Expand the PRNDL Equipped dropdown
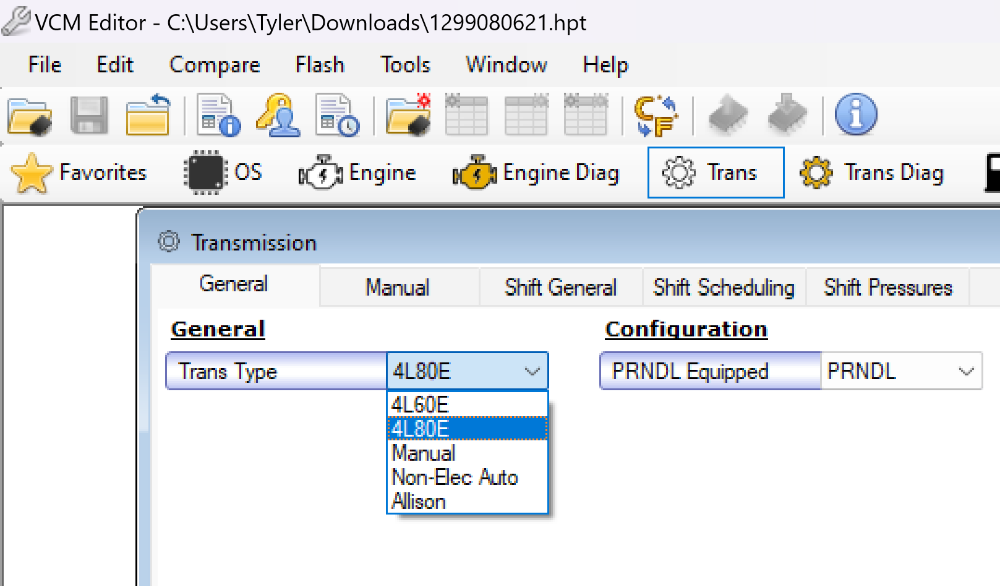 tap(966, 372)
